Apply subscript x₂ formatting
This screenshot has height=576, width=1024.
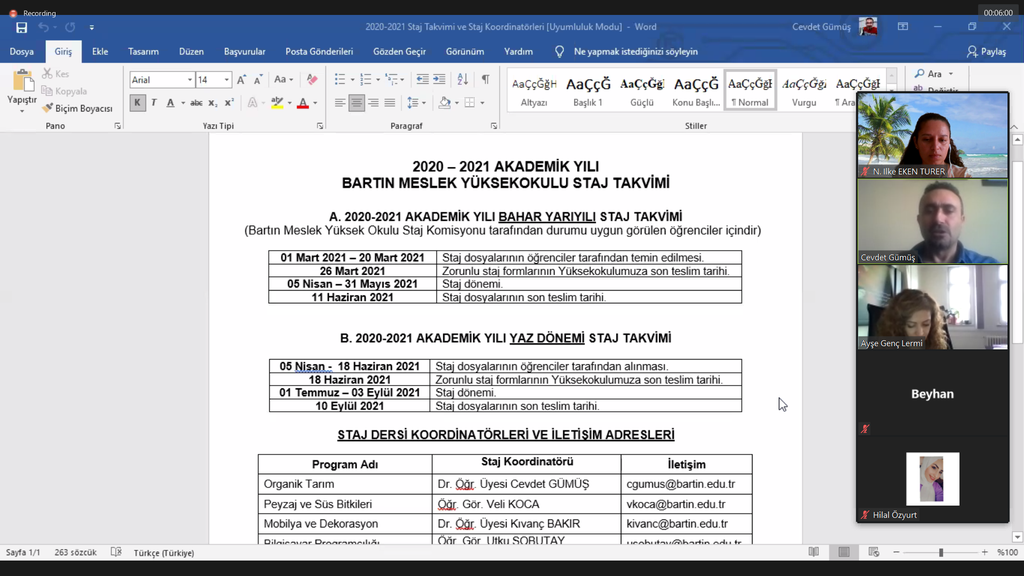212,103
